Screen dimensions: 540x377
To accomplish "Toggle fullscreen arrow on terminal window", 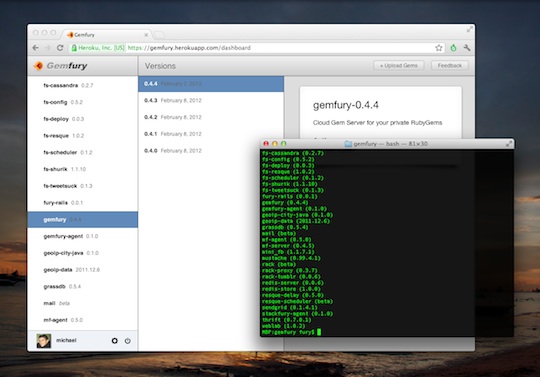I will click(509, 144).
